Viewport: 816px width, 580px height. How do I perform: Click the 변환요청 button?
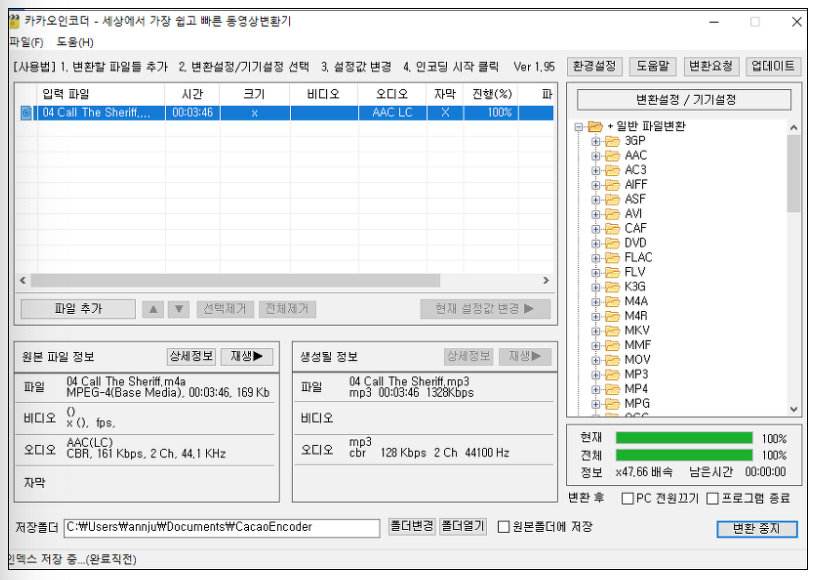click(711, 67)
